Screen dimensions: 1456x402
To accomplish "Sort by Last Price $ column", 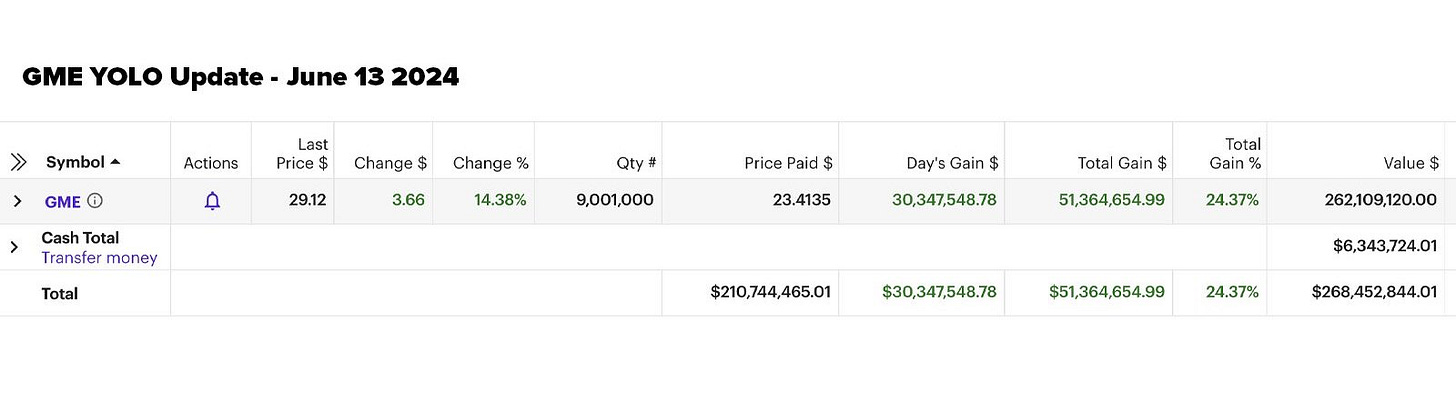I will click(x=302, y=153).
